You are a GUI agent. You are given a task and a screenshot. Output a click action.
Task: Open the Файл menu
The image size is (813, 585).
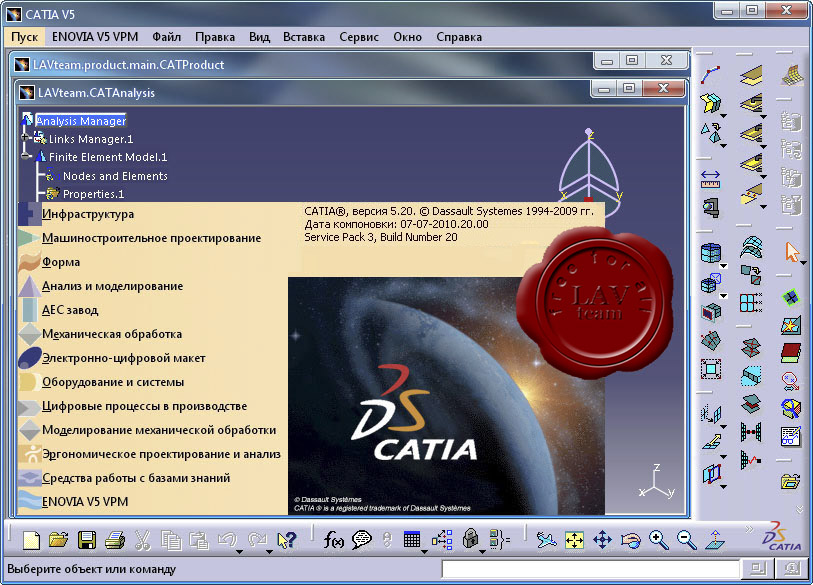[x=166, y=37]
